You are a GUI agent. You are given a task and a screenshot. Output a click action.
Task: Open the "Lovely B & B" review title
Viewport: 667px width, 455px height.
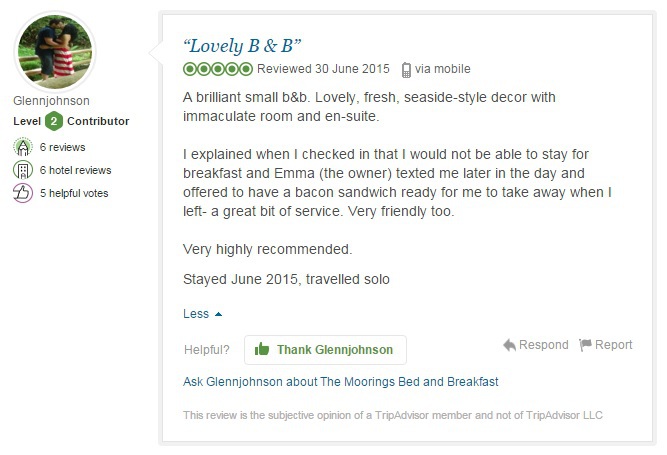pos(242,45)
